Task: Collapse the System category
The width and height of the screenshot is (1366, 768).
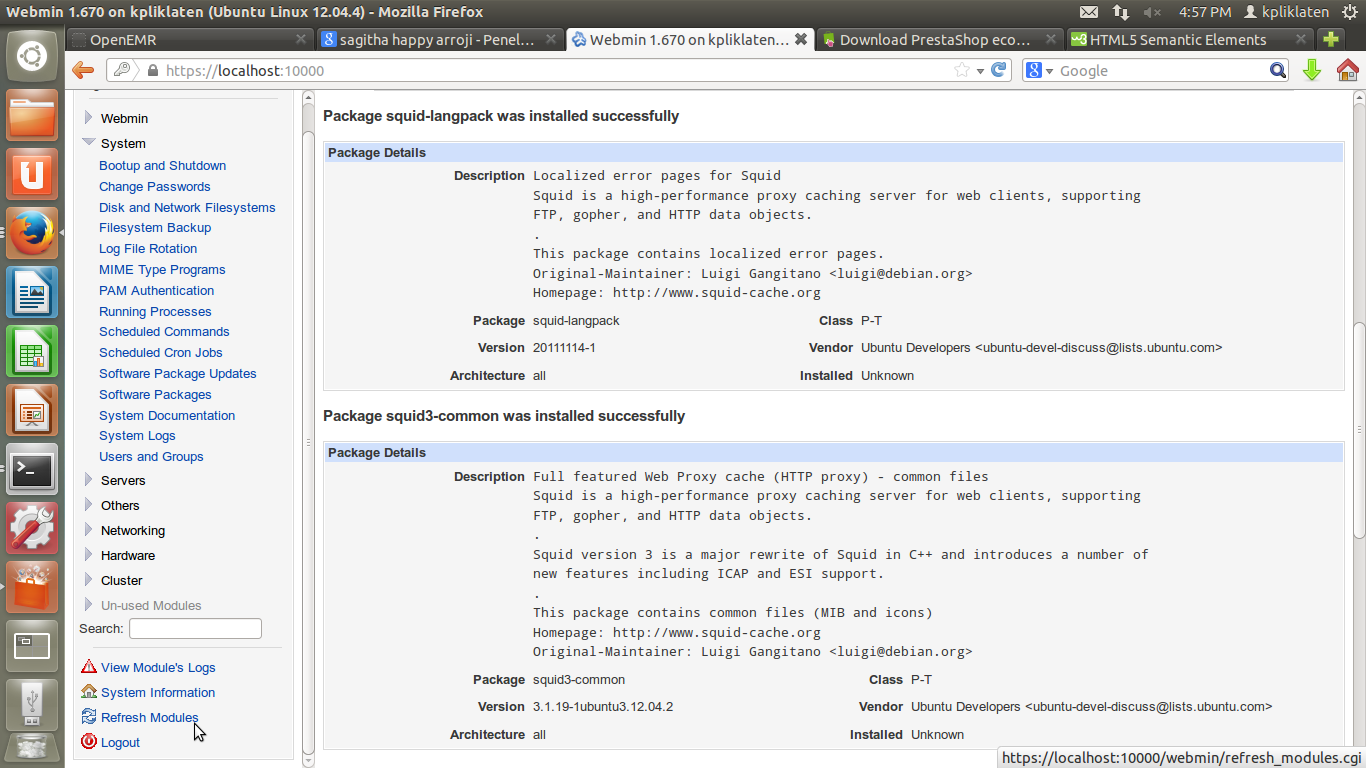Action: 89,143
